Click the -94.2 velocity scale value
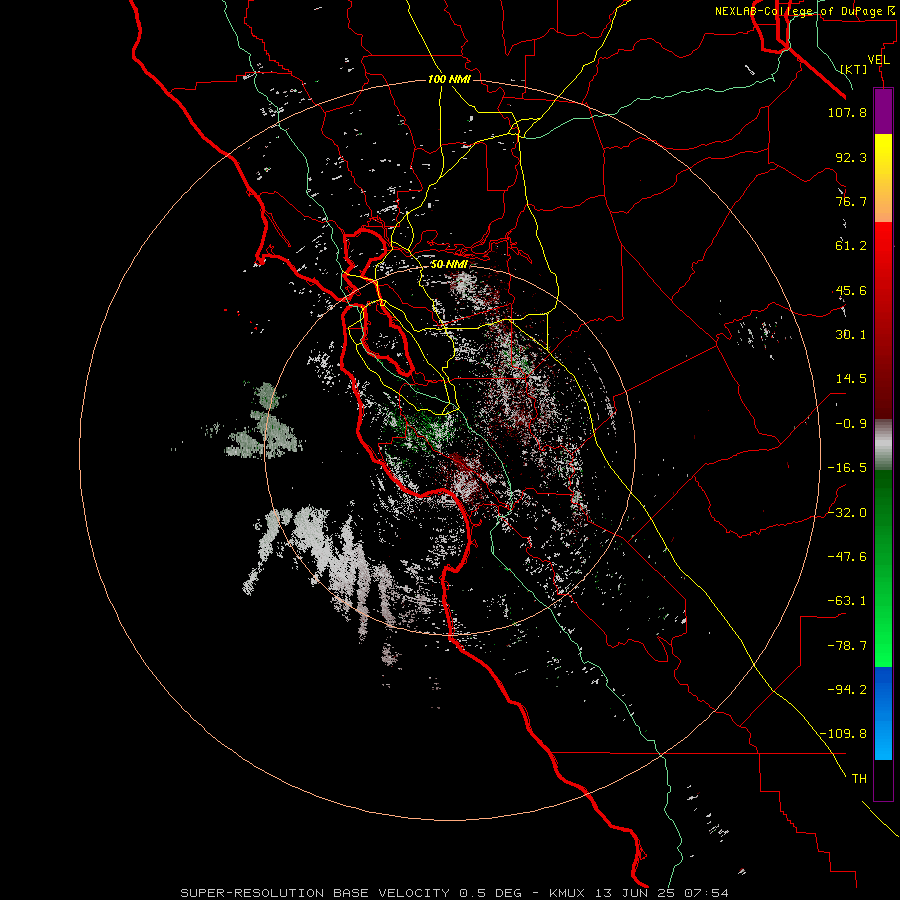The image size is (900, 900). 847,690
